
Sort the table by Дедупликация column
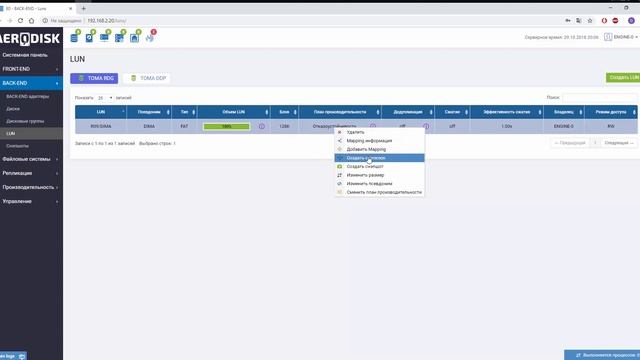(408, 112)
